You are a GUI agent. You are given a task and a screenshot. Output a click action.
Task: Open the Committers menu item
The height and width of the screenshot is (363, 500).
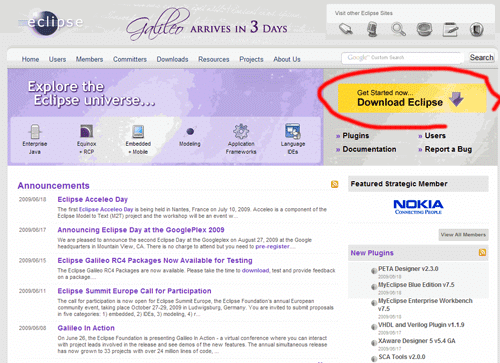click(x=130, y=59)
